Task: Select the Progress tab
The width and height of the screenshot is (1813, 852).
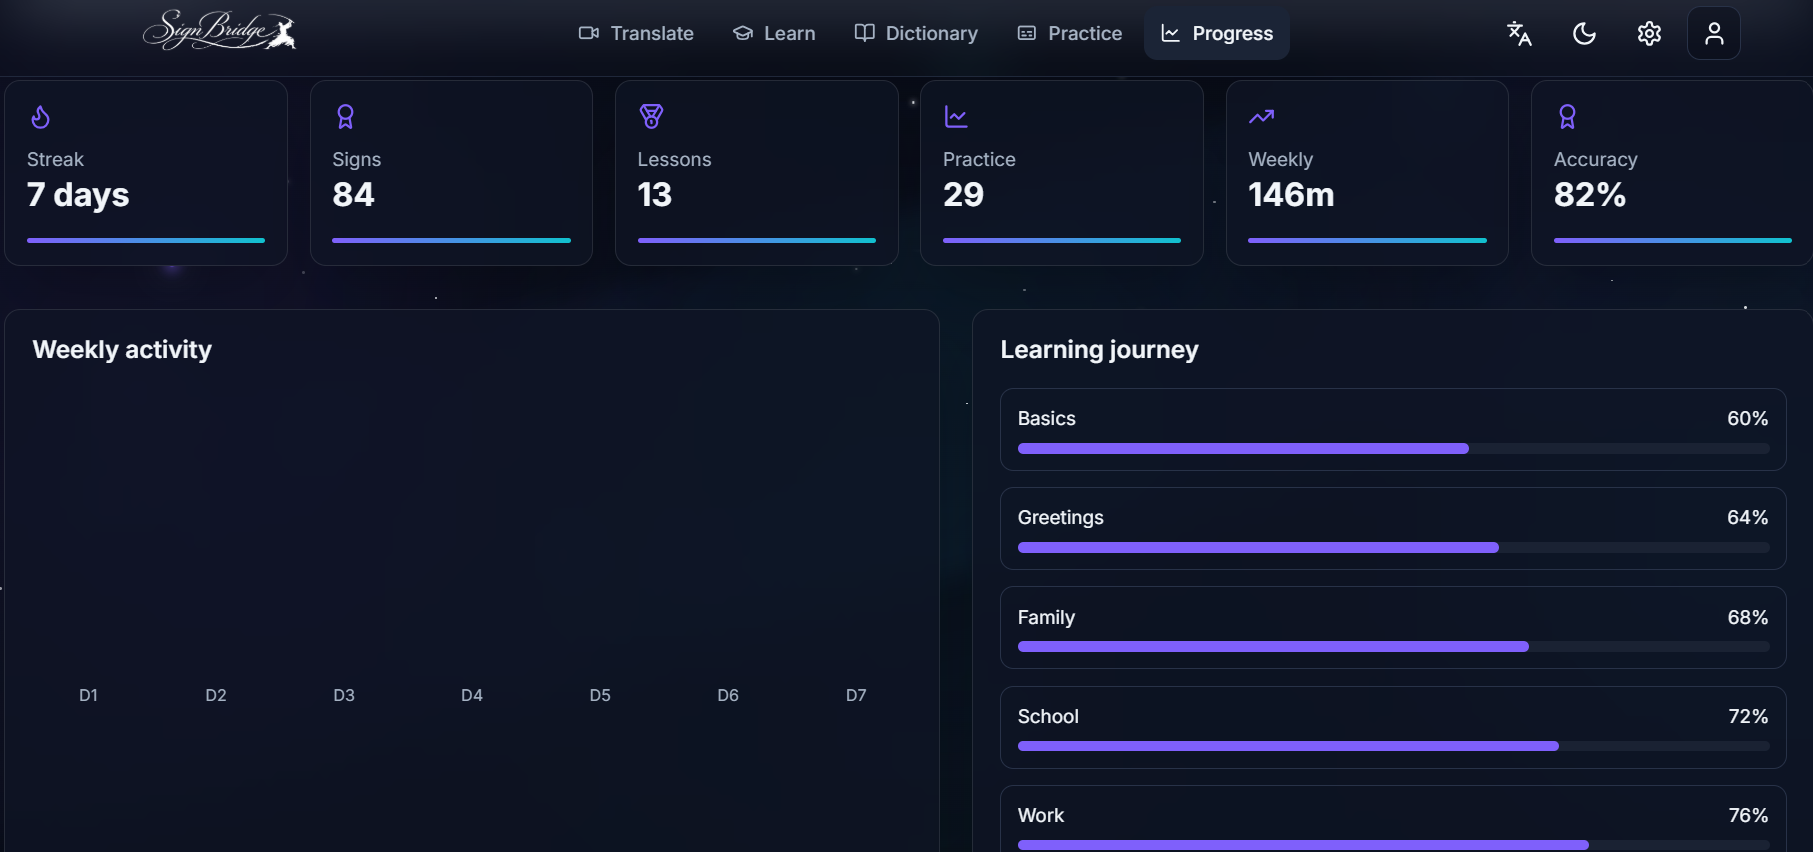Action: 1217,34
